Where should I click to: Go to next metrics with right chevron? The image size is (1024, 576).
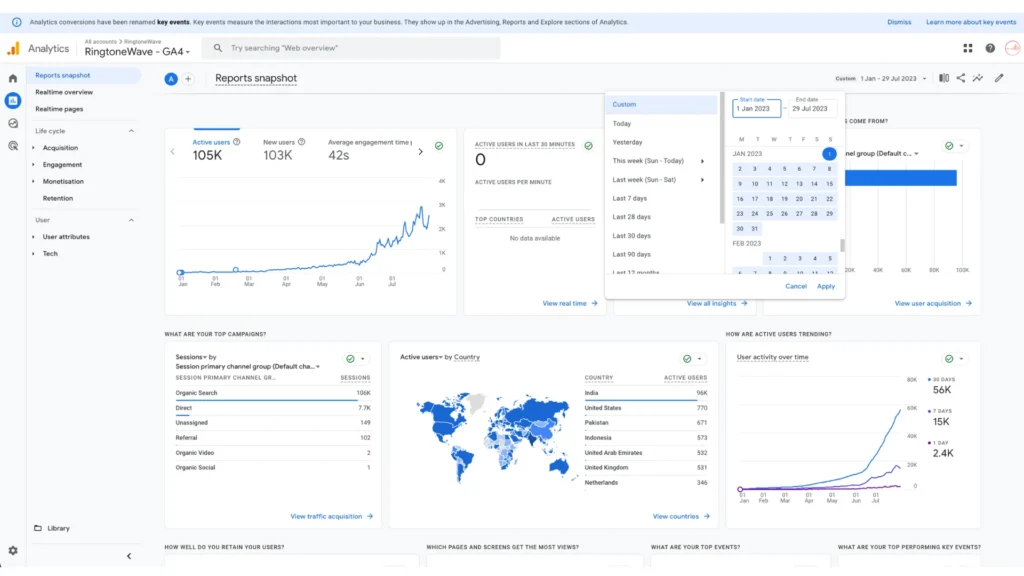point(421,152)
